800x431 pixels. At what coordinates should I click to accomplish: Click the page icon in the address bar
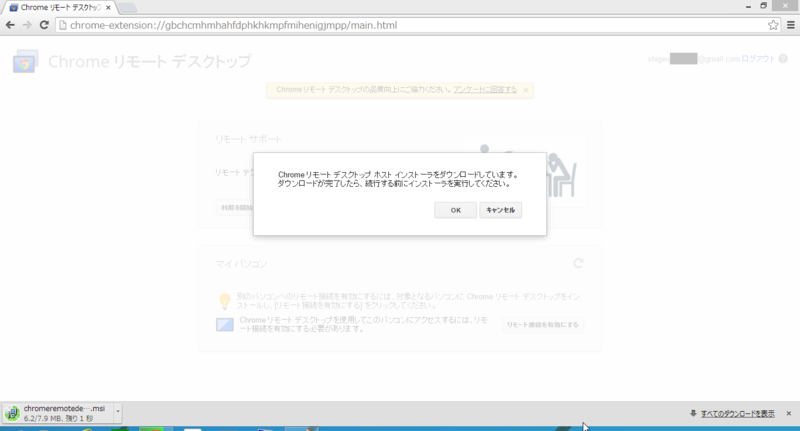click(x=63, y=25)
